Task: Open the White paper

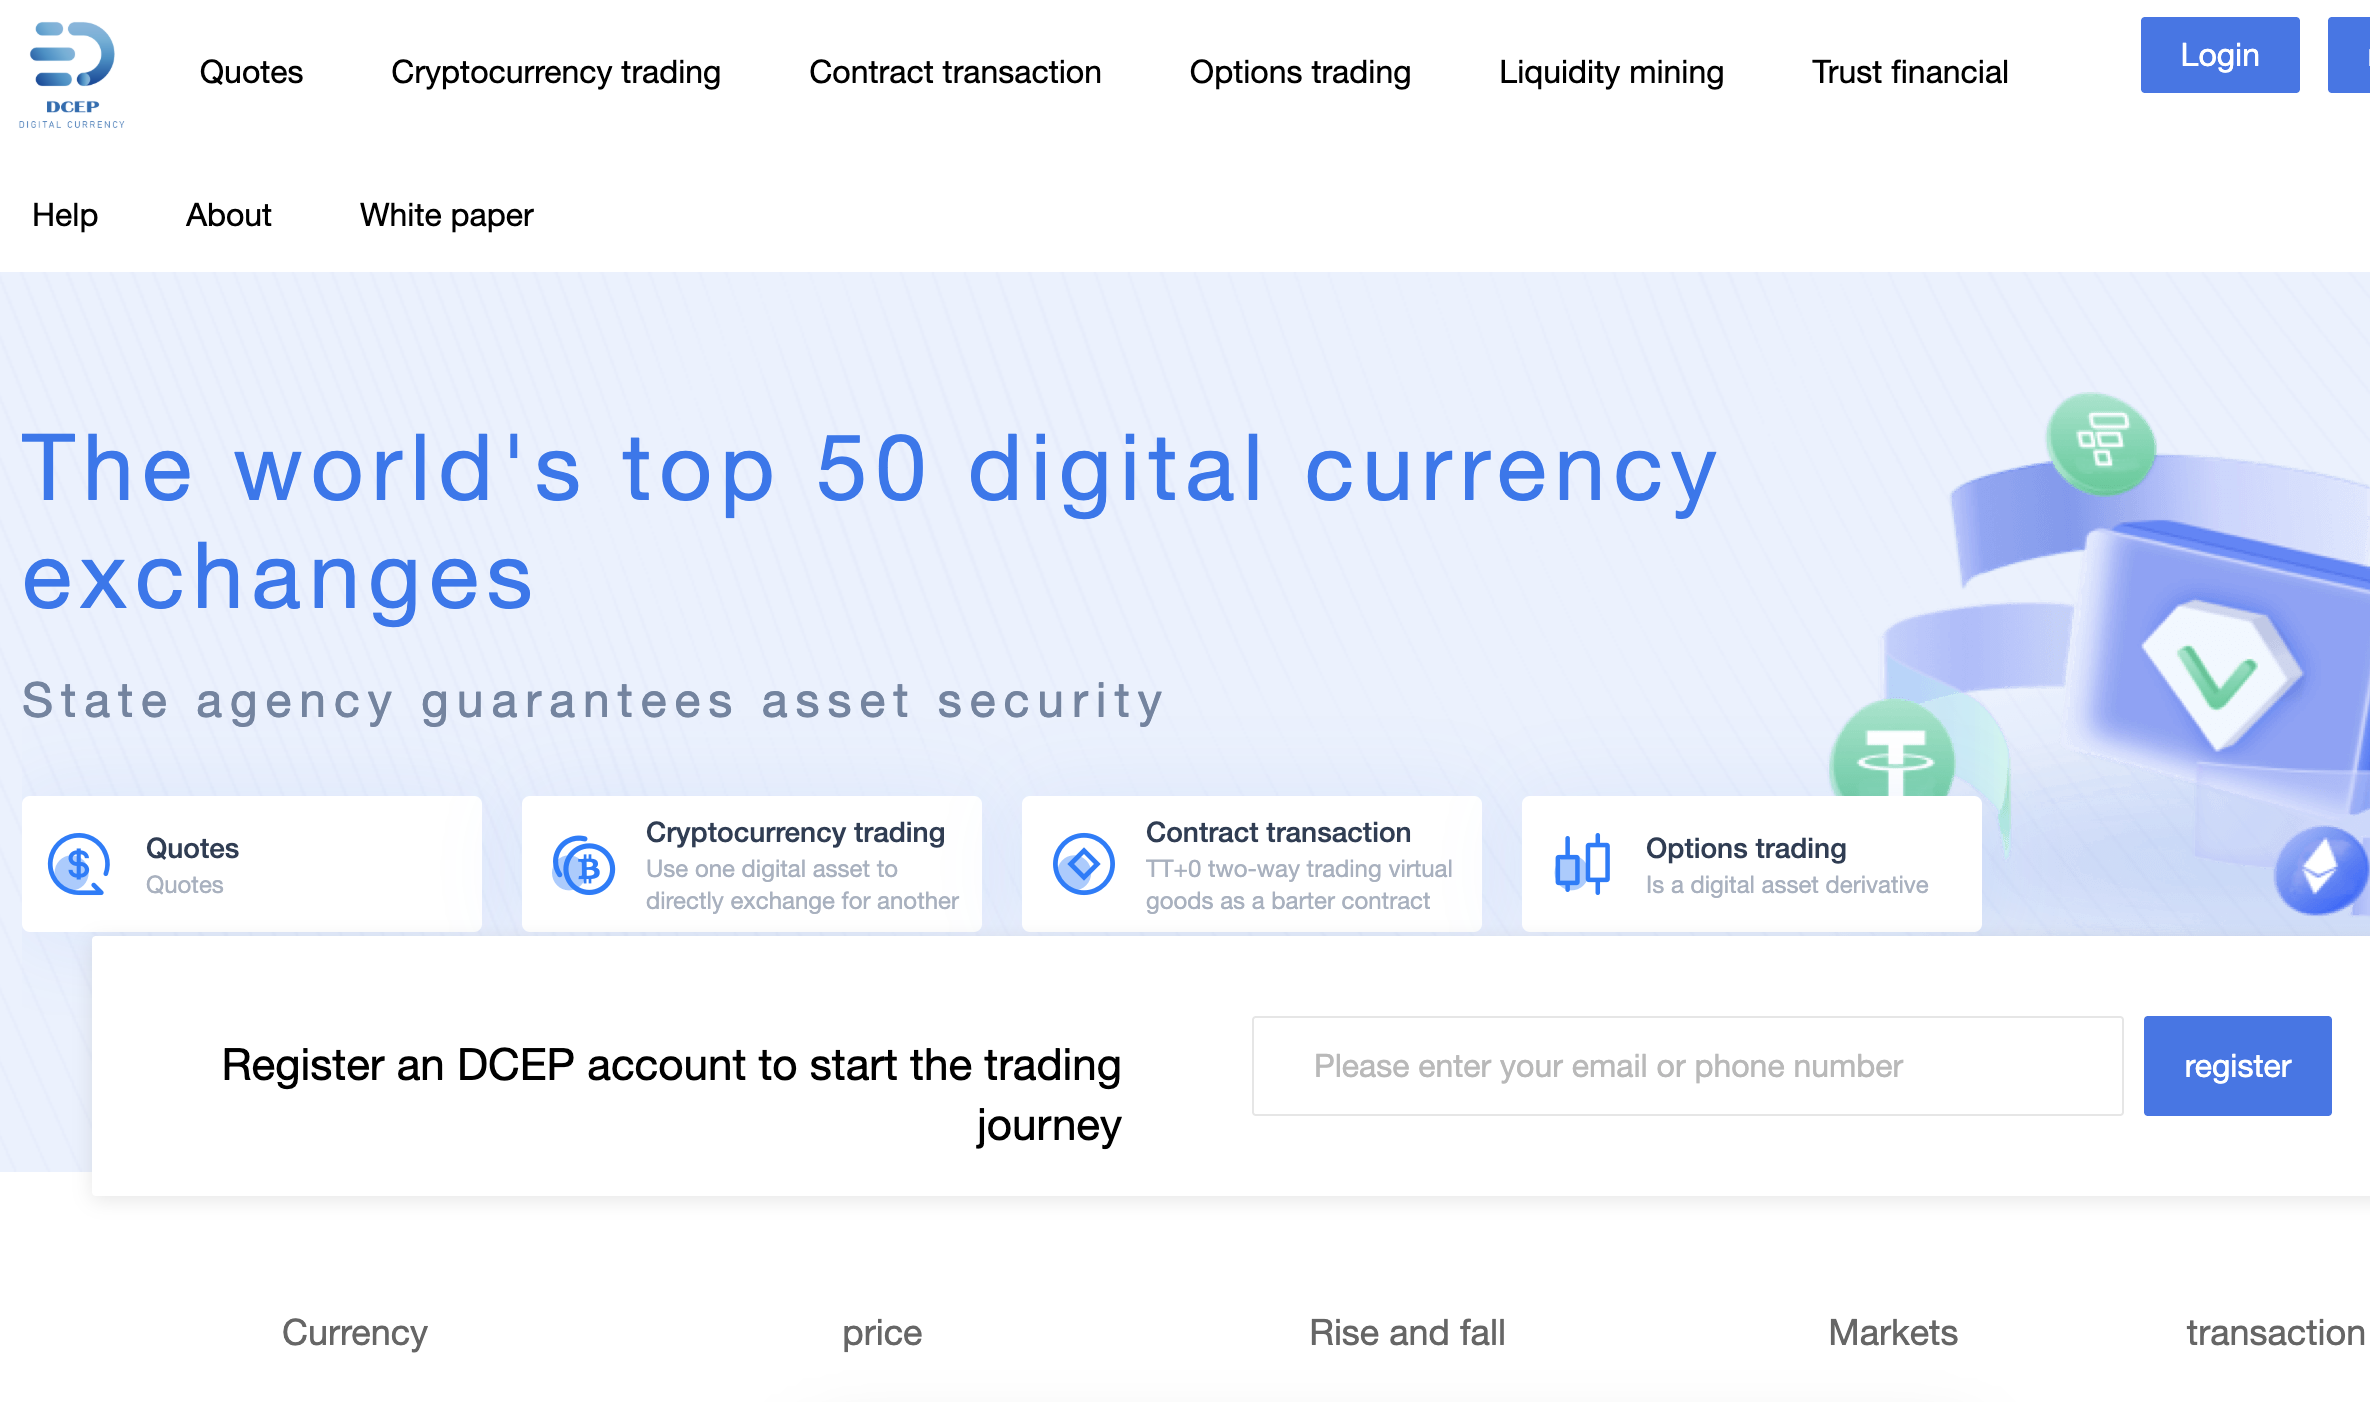Action: (446, 214)
